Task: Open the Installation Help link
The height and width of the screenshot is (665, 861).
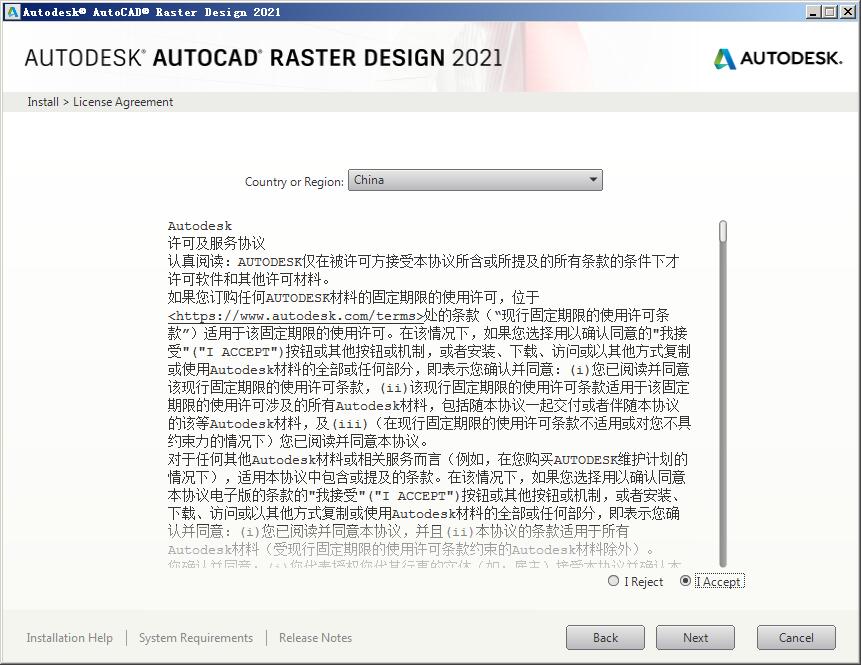Action: (x=69, y=638)
